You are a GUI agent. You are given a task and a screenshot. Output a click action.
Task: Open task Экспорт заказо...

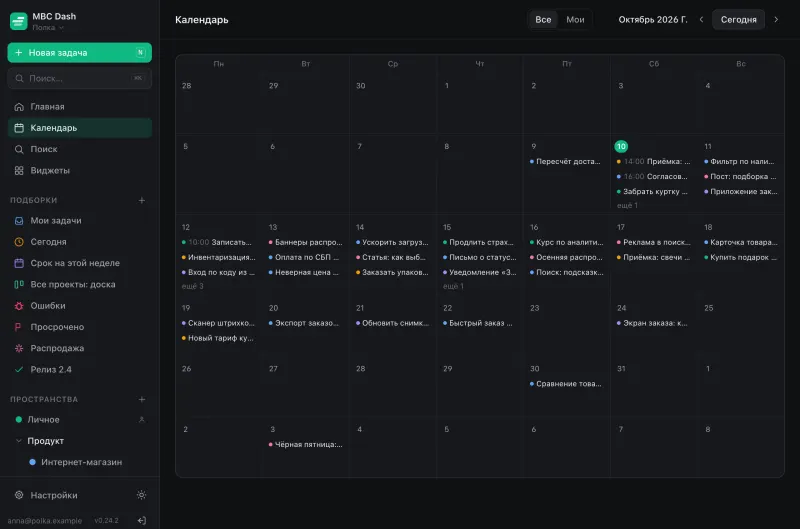pos(306,323)
